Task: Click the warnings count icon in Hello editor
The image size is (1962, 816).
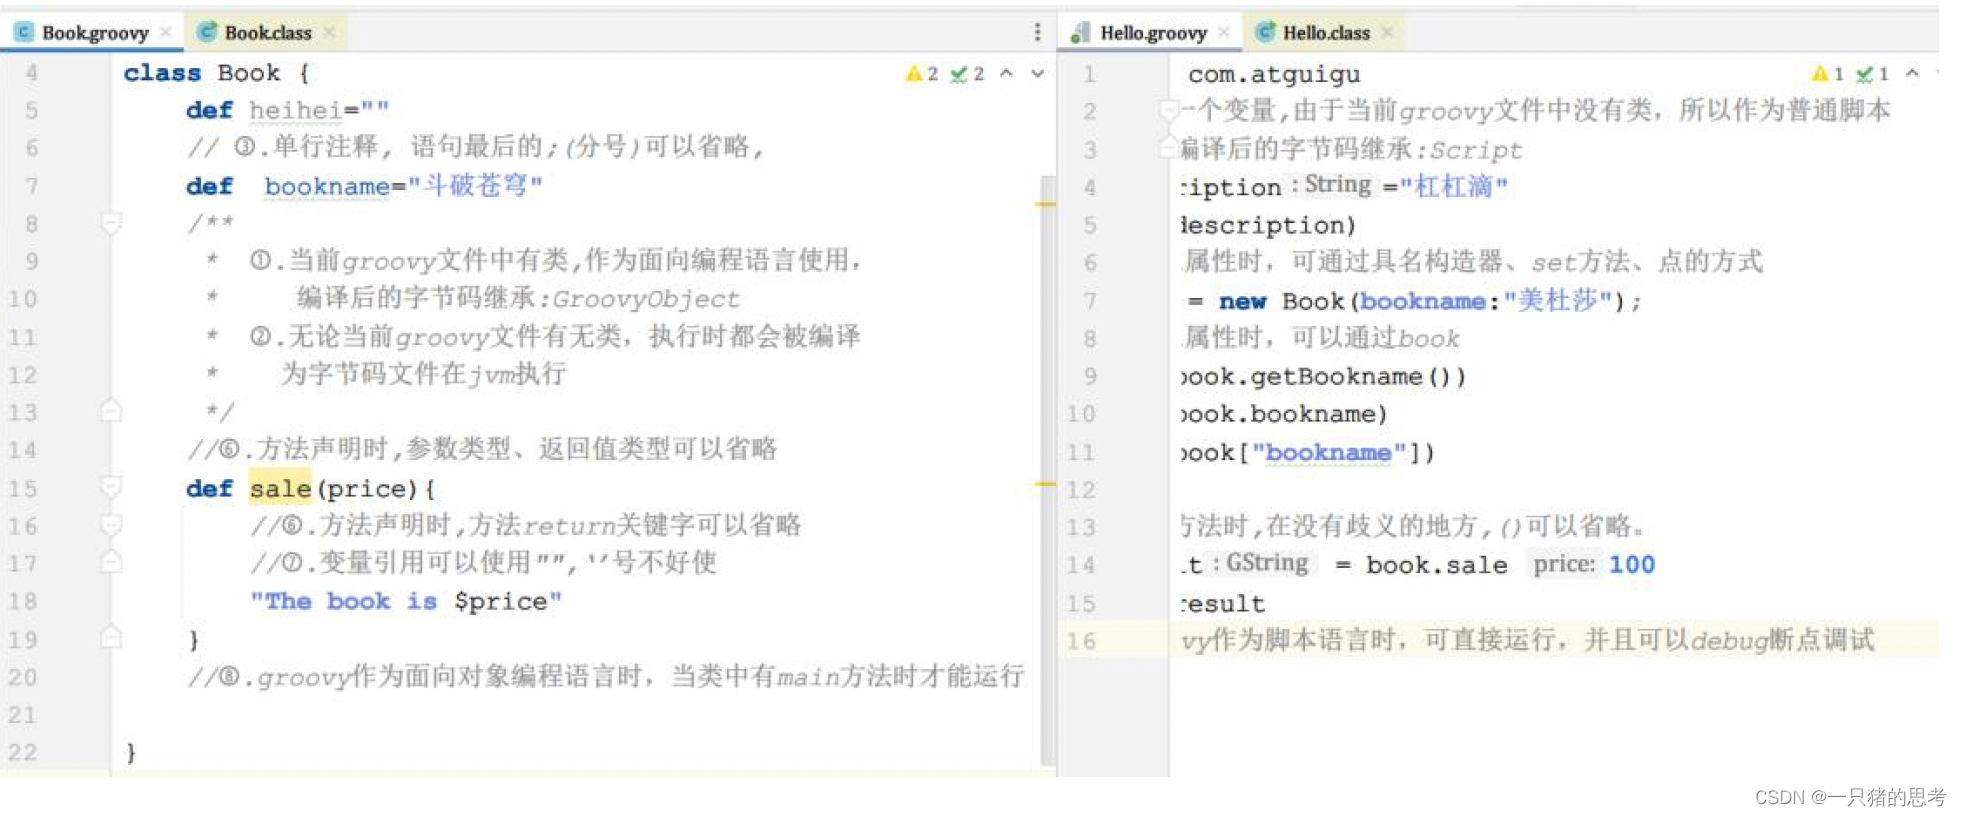Action: tap(1827, 74)
